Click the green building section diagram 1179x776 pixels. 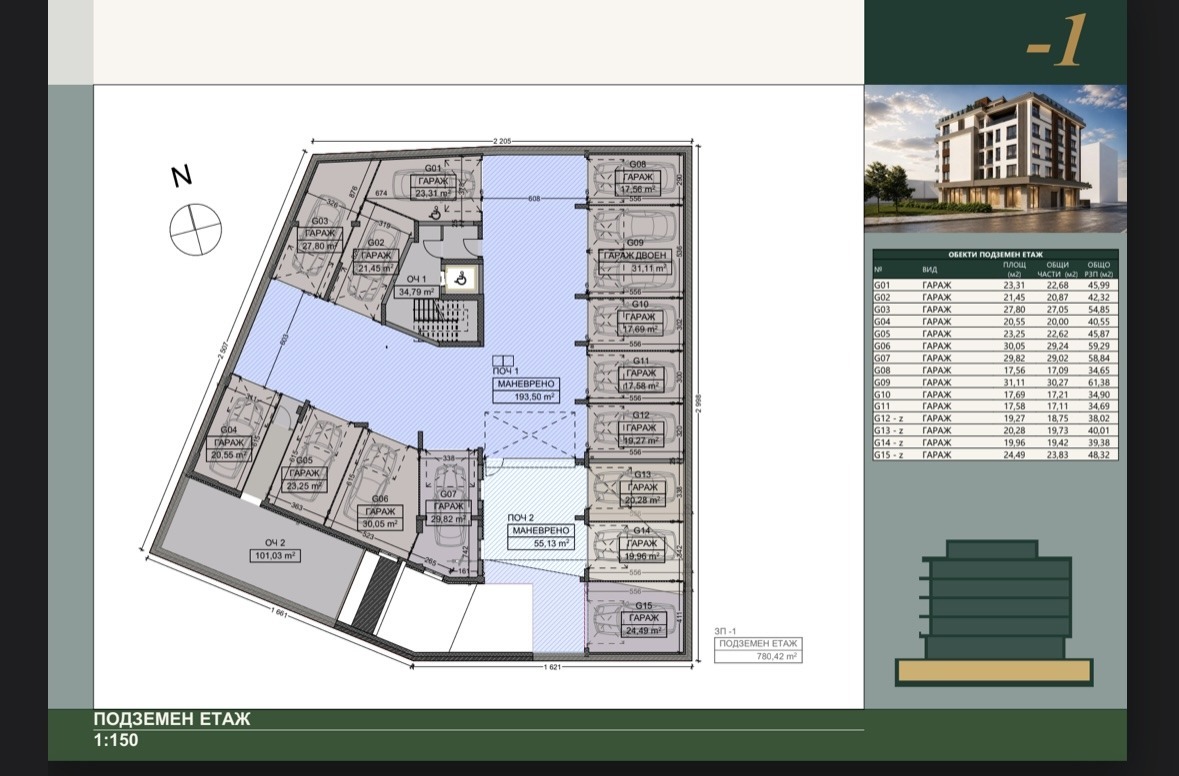pyautogui.click(x=994, y=613)
